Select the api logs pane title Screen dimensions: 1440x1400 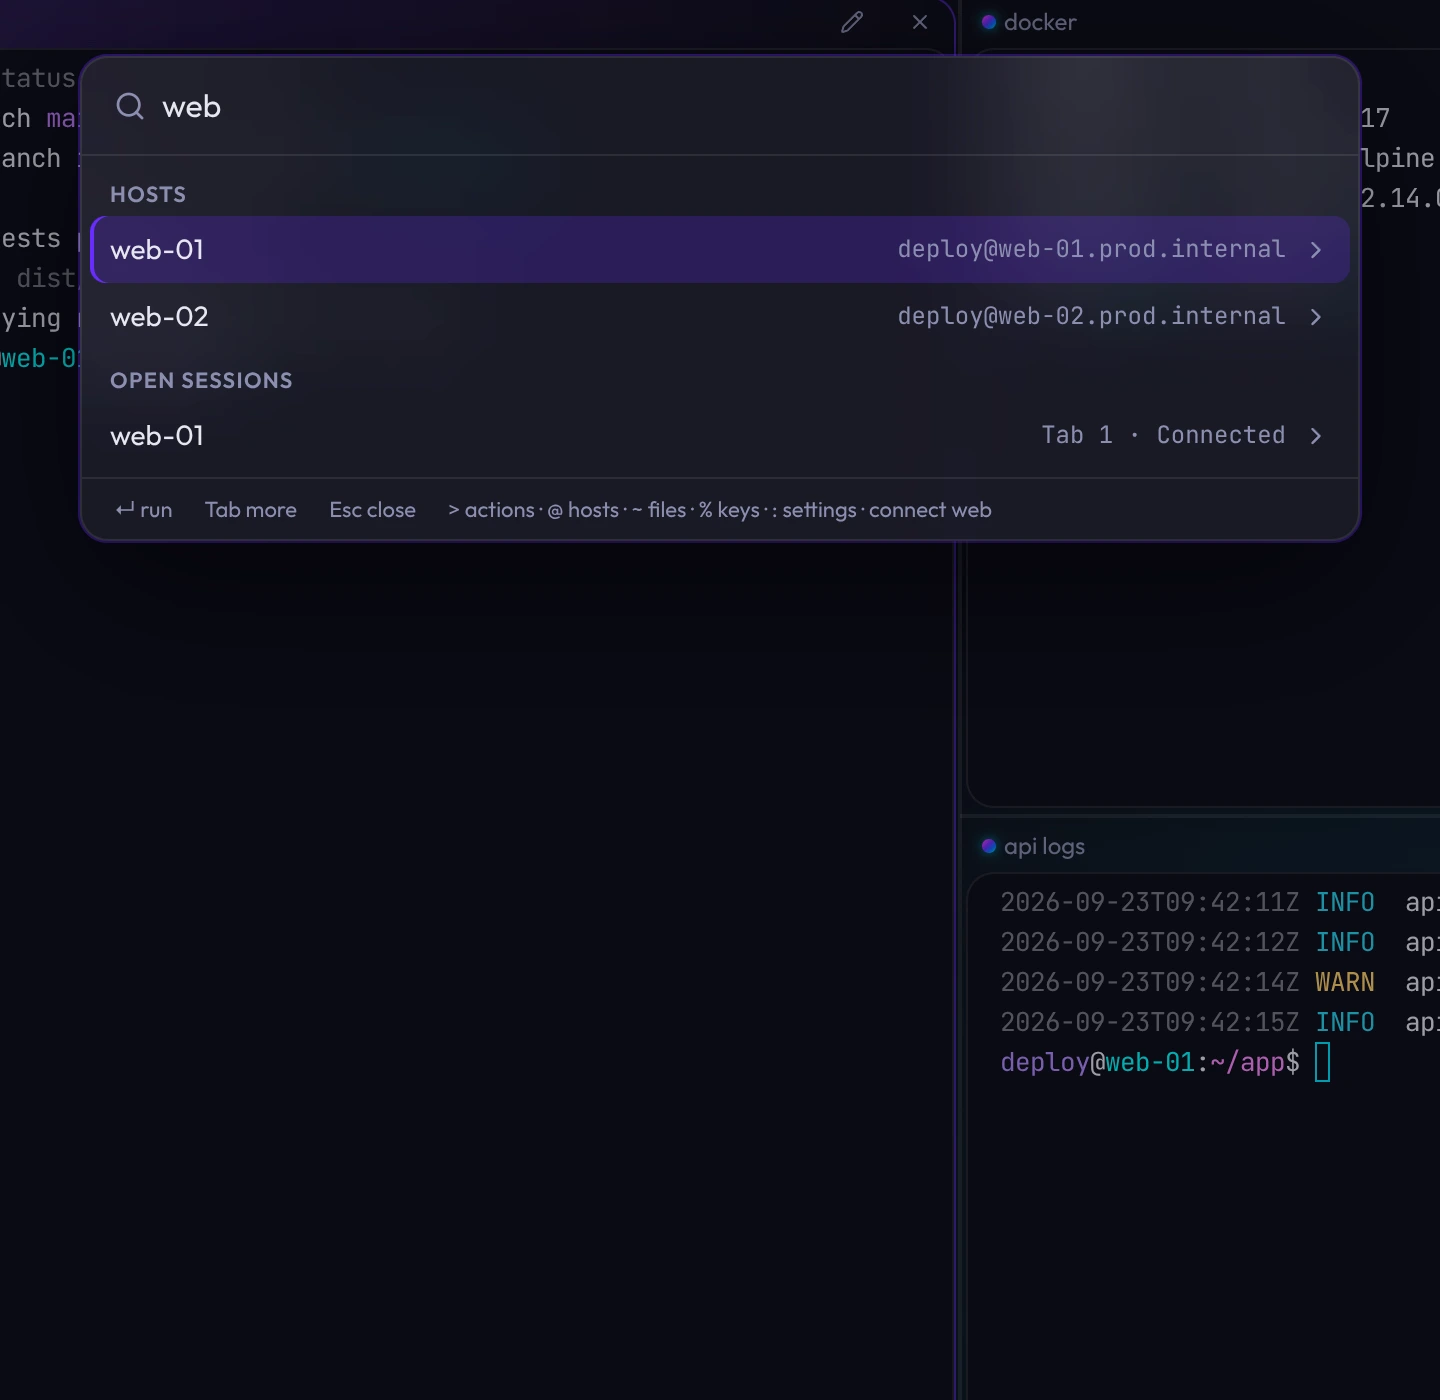pos(1044,846)
